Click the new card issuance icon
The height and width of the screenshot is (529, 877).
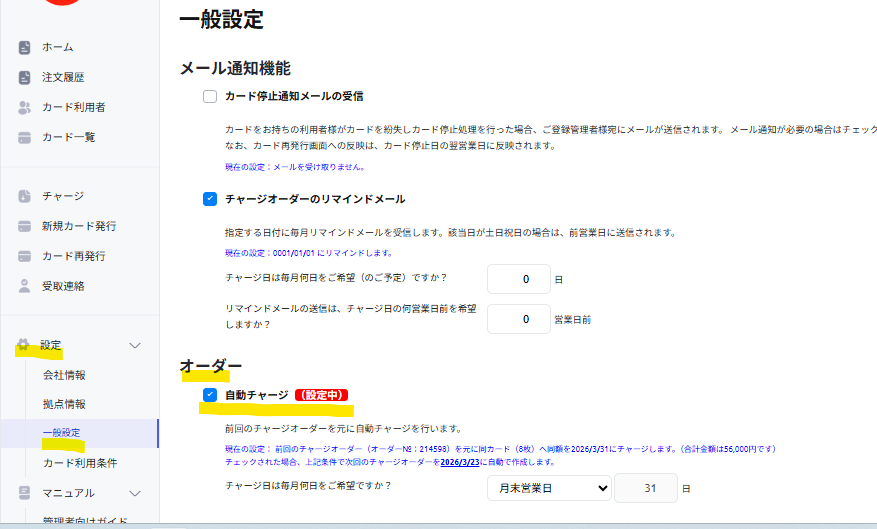pos(25,226)
